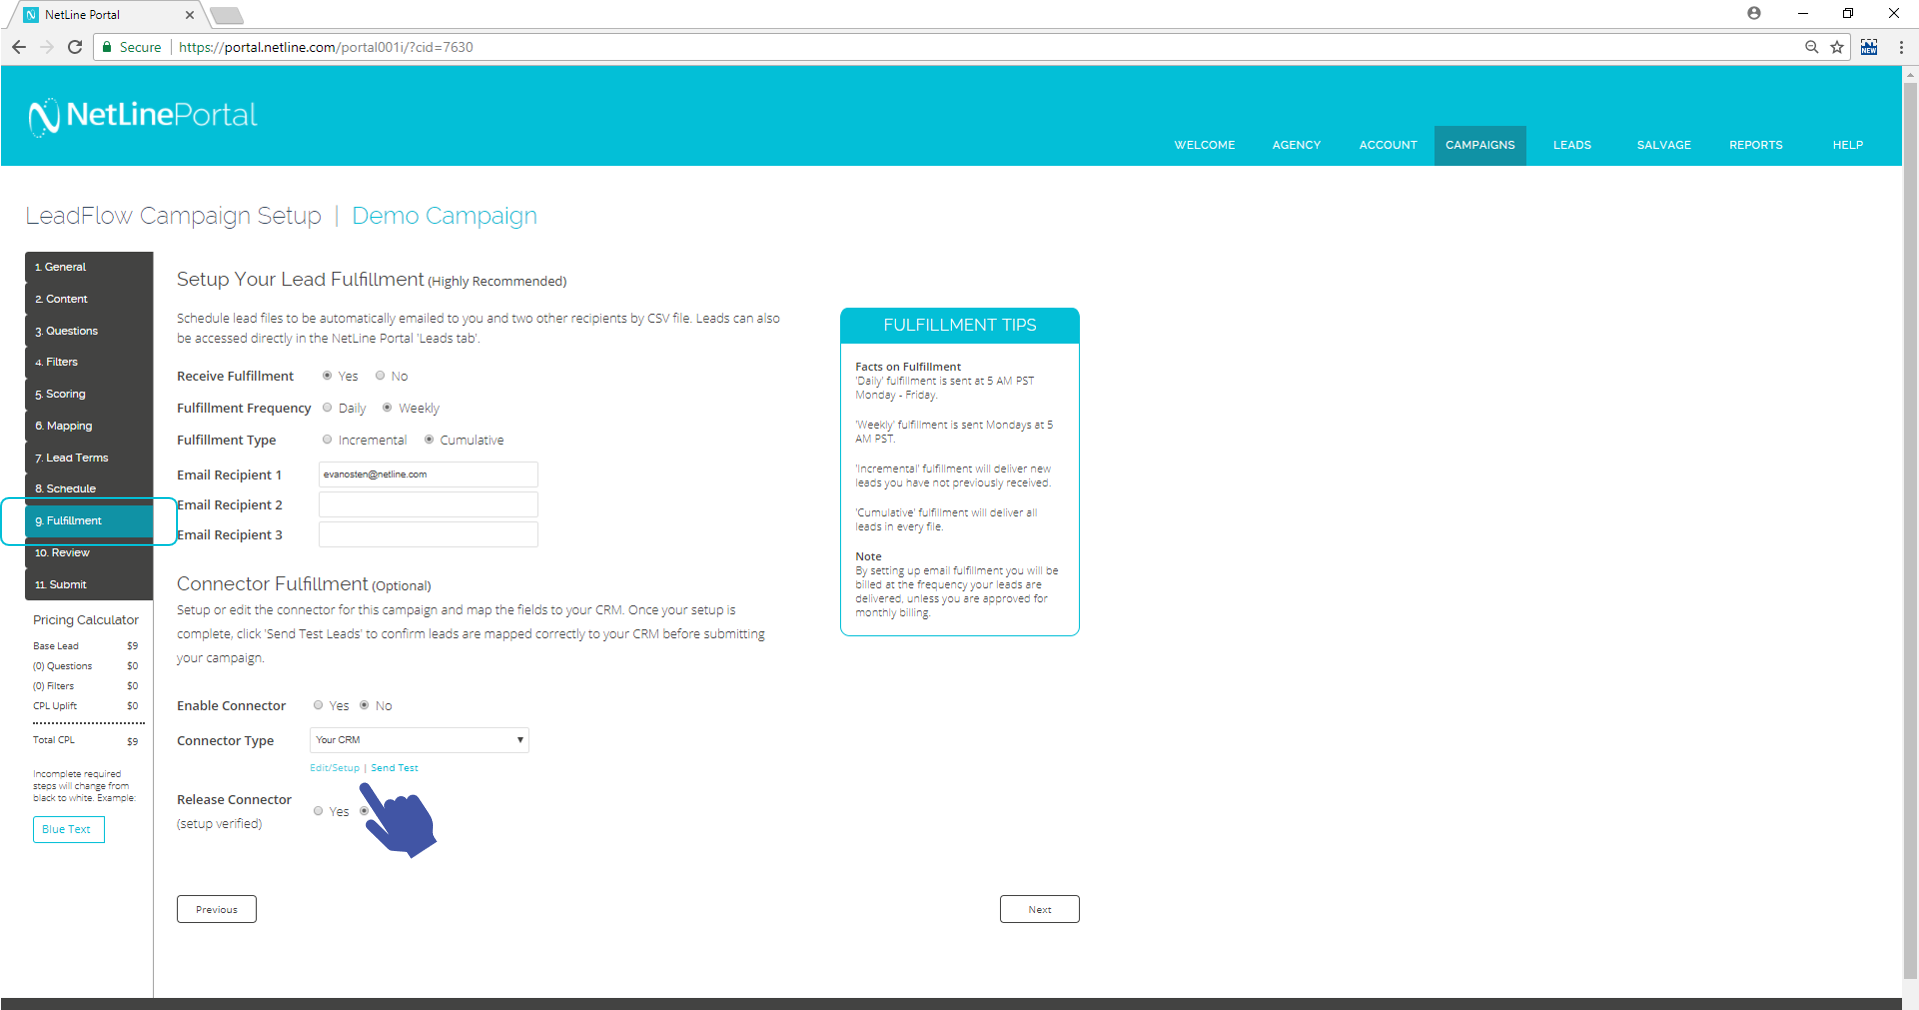Click the NetLine Portal logo
Screen dimensions: 1919x1010
[x=143, y=116]
